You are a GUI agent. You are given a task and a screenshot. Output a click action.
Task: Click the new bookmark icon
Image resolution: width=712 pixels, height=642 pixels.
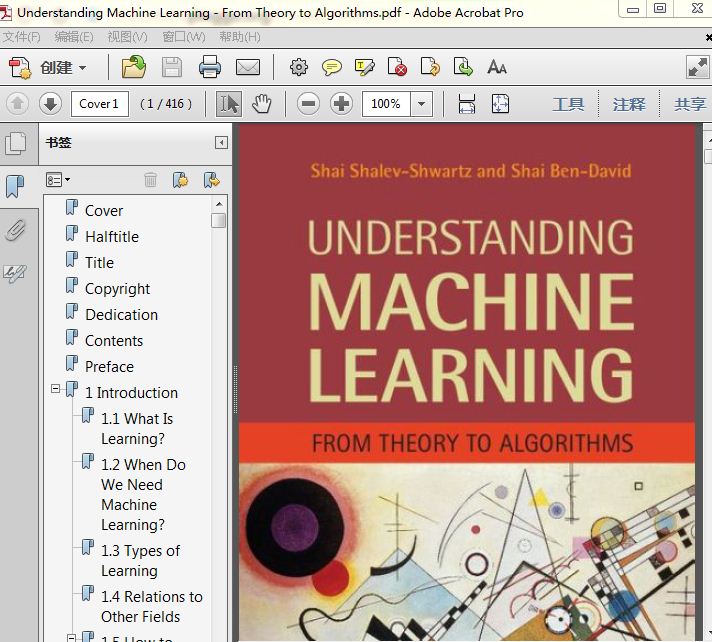[x=180, y=180]
